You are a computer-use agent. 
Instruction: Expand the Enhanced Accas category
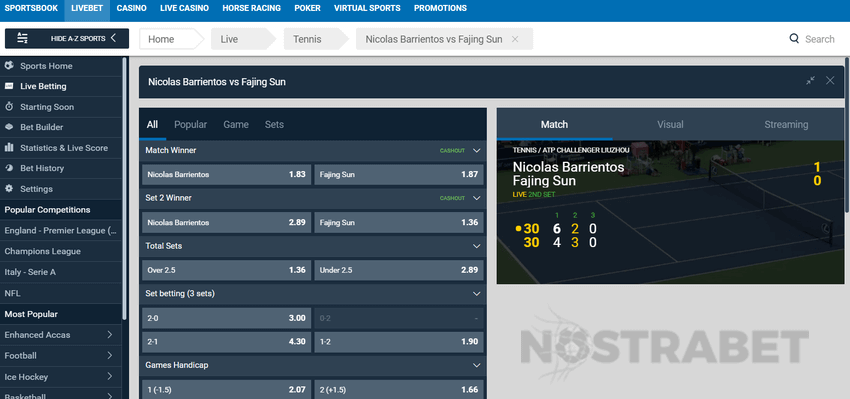[x=110, y=335]
